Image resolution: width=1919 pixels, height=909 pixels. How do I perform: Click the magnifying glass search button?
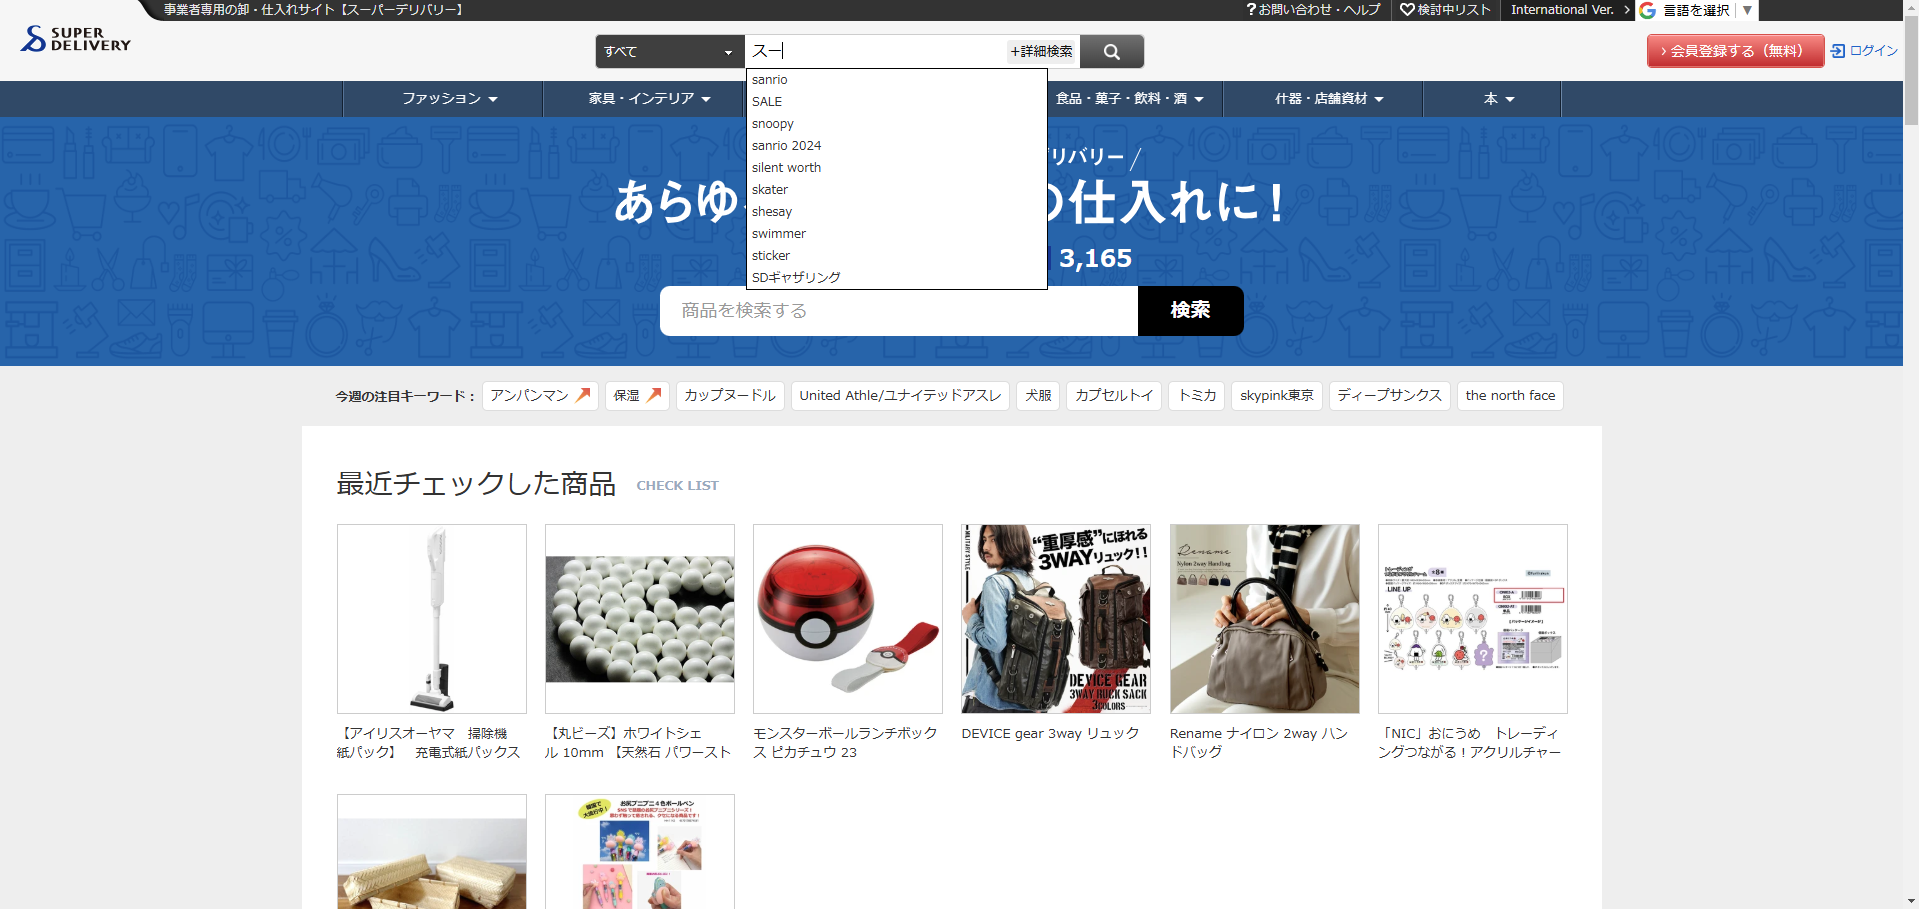click(1111, 52)
